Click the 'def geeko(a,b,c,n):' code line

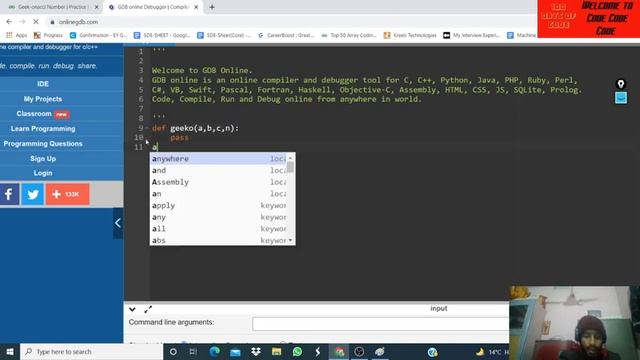point(196,128)
